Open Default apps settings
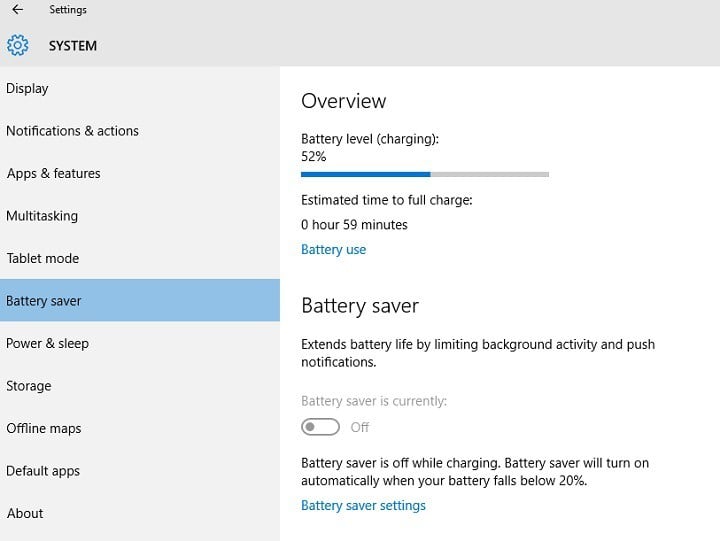The image size is (720, 541). [140, 471]
